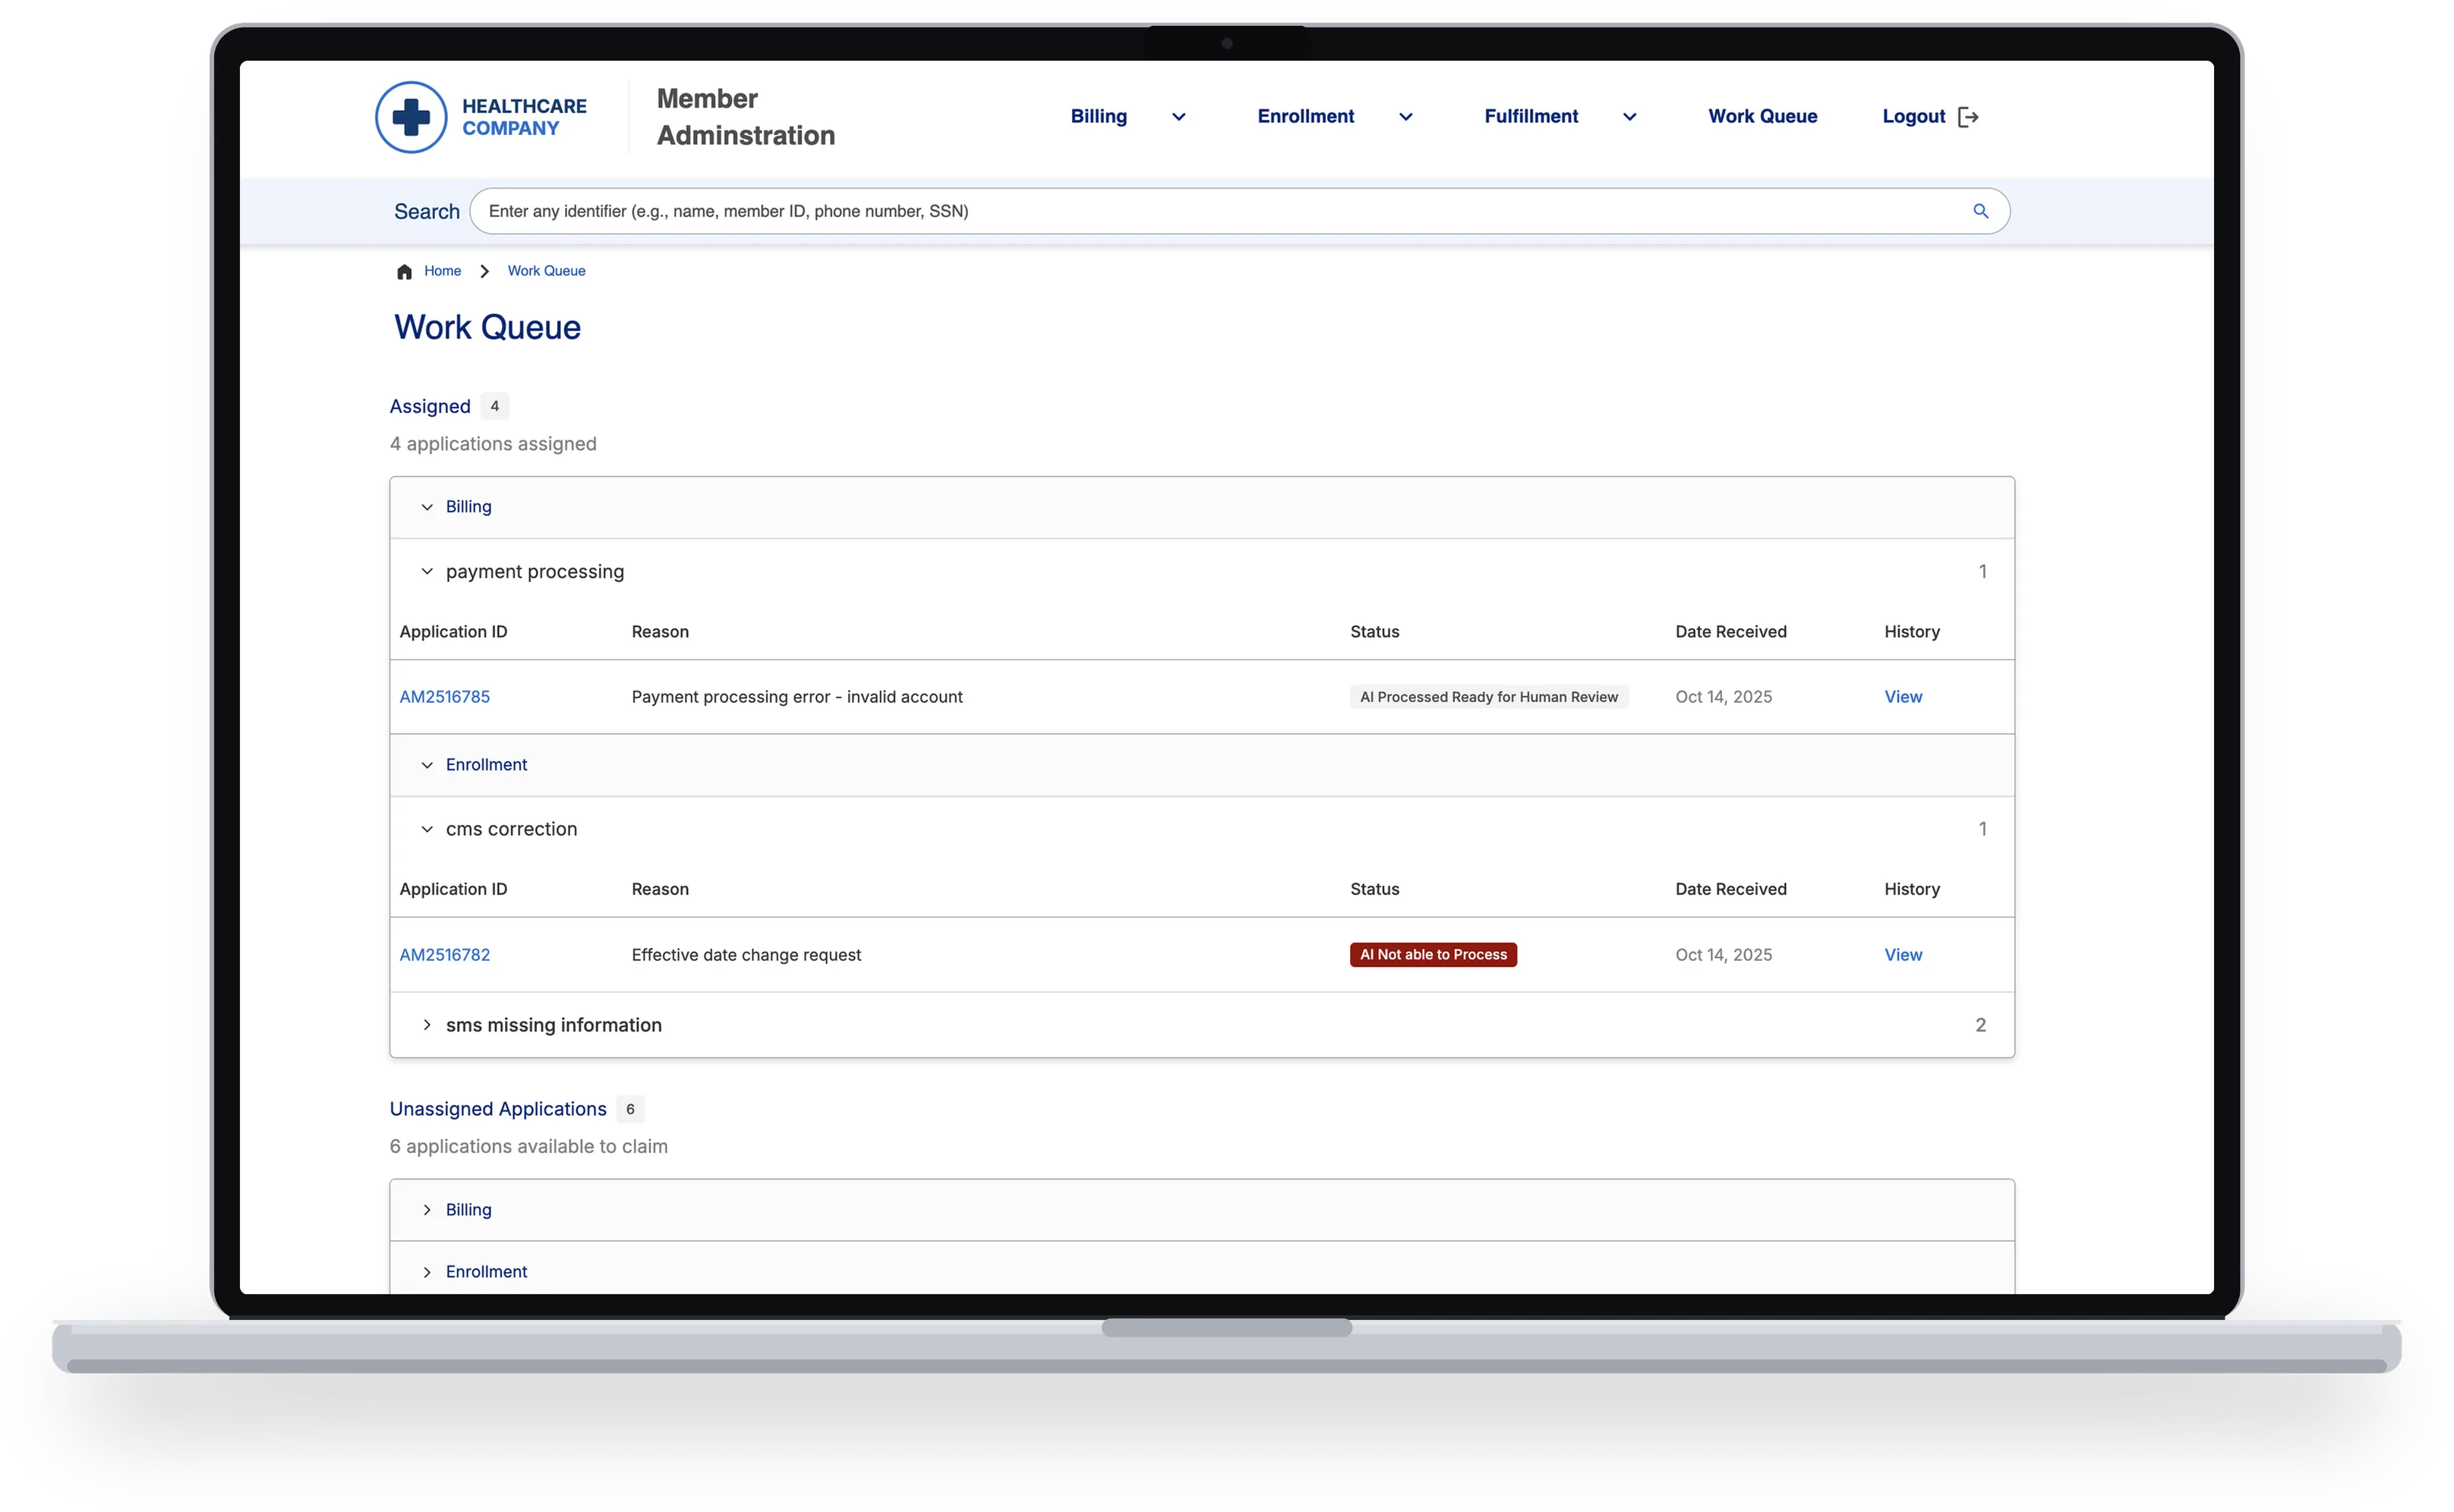Open the Enrollment menu in the header
The image size is (2454, 1512).
tap(1305, 116)
